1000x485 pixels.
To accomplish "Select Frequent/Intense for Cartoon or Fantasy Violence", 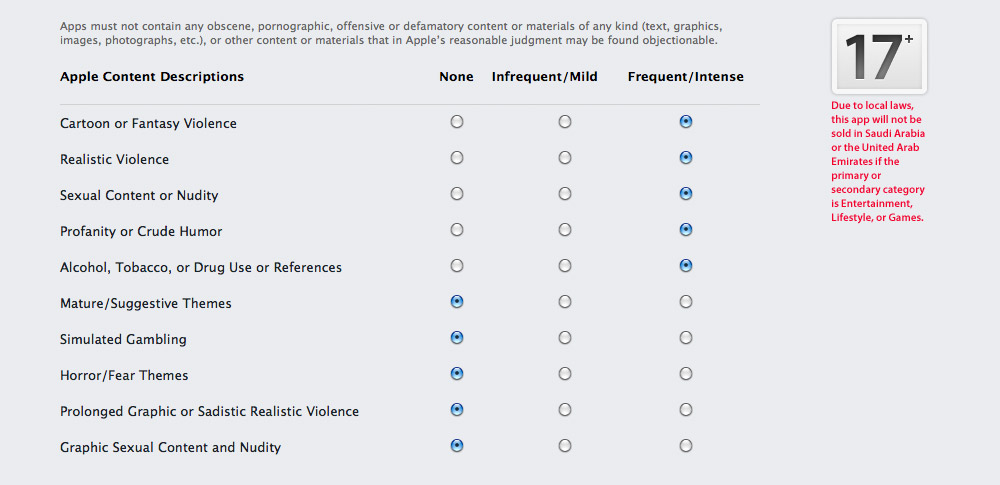I will click(x=686, y=122).
